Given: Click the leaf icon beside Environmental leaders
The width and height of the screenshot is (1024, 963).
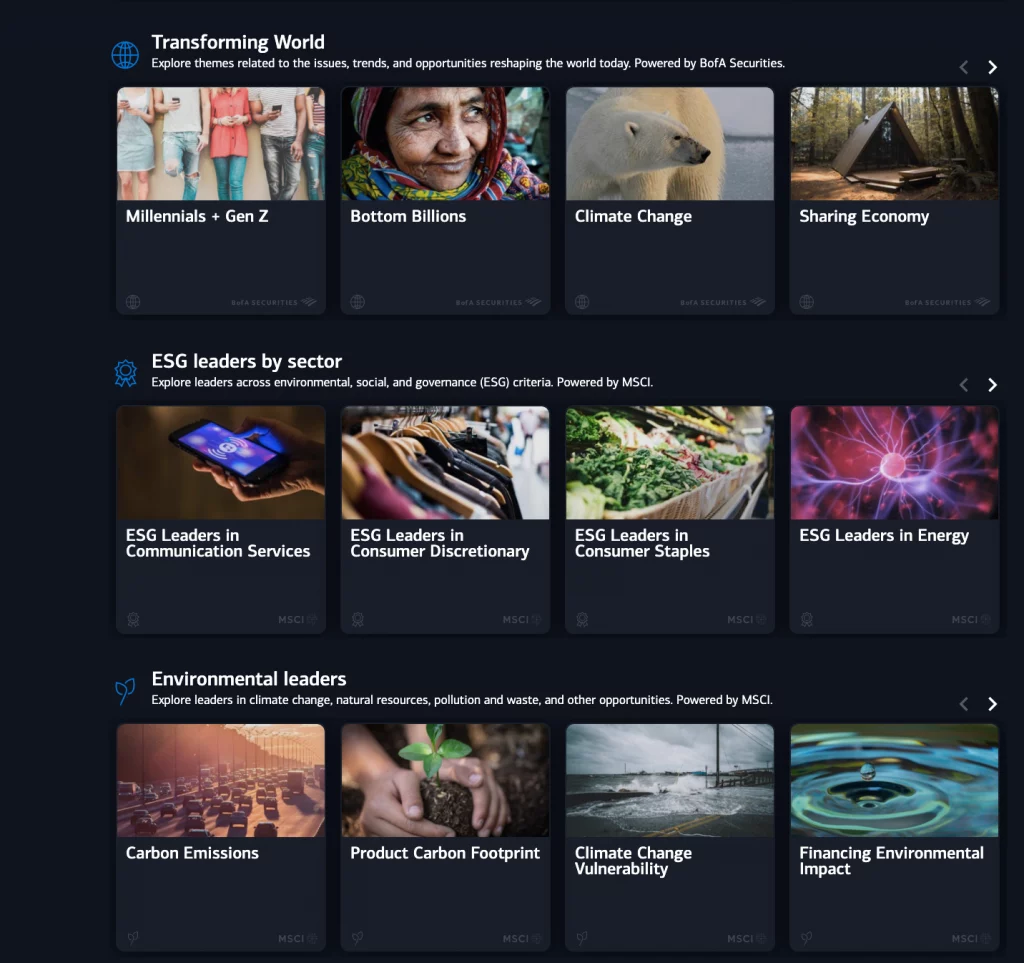Looking at the screenshot, I should click(x=125, y=691).
